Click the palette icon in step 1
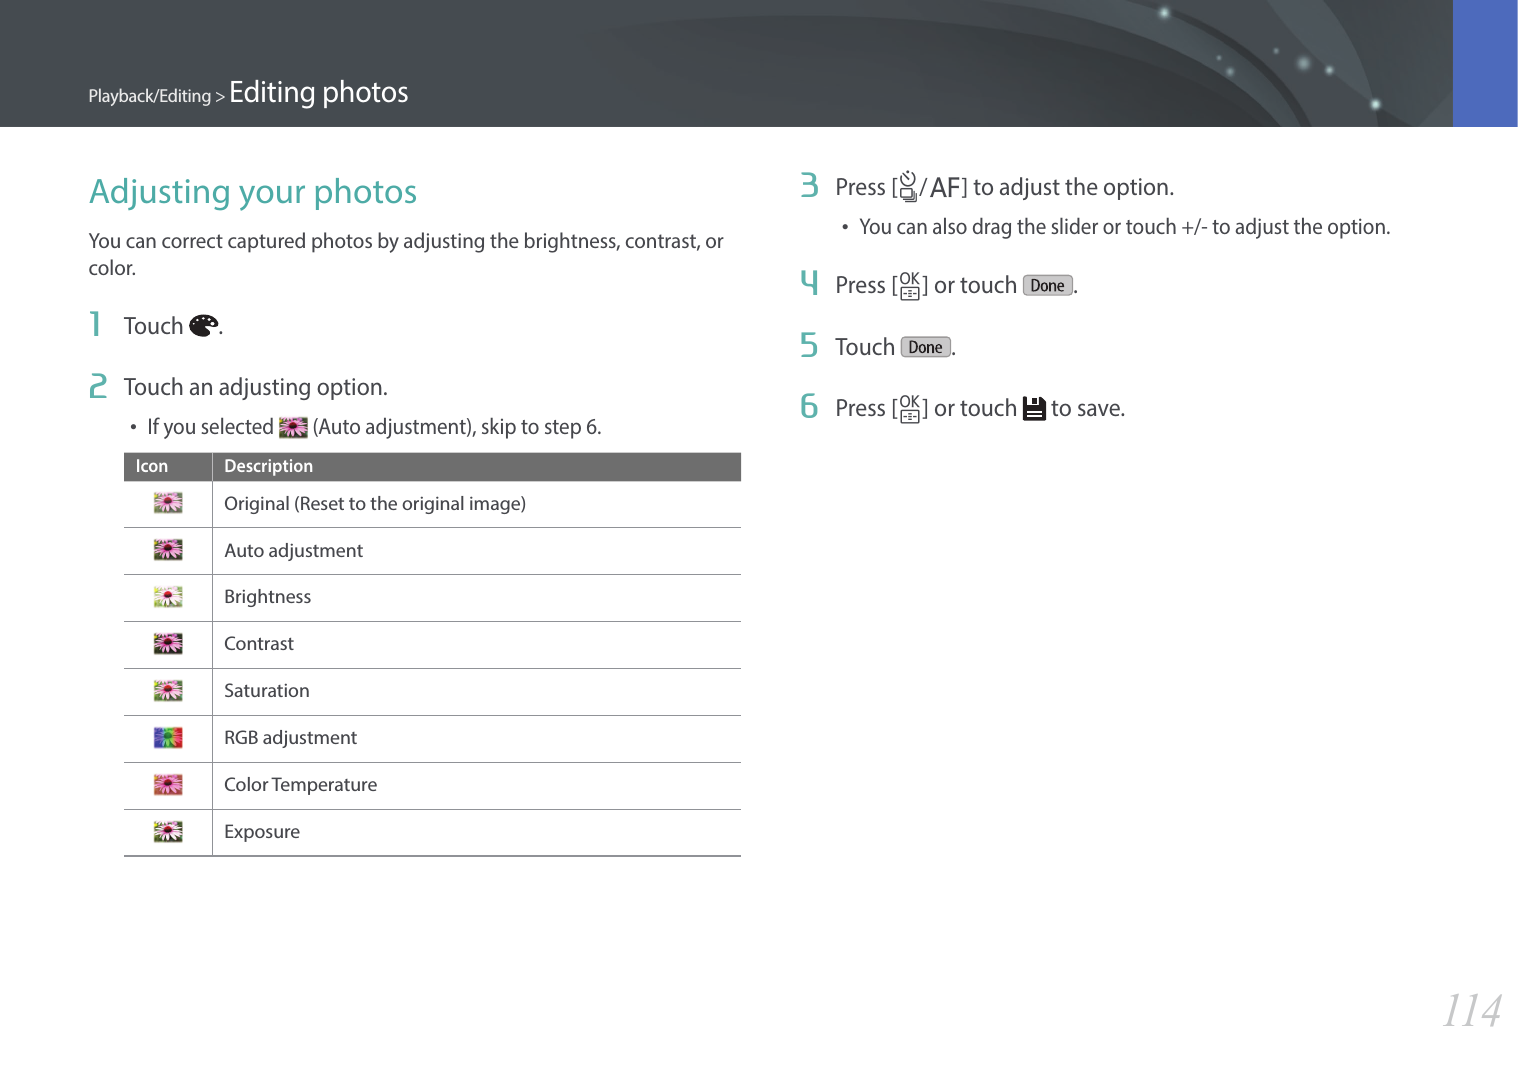1518x1075 pixels. (x=203, y=326)
